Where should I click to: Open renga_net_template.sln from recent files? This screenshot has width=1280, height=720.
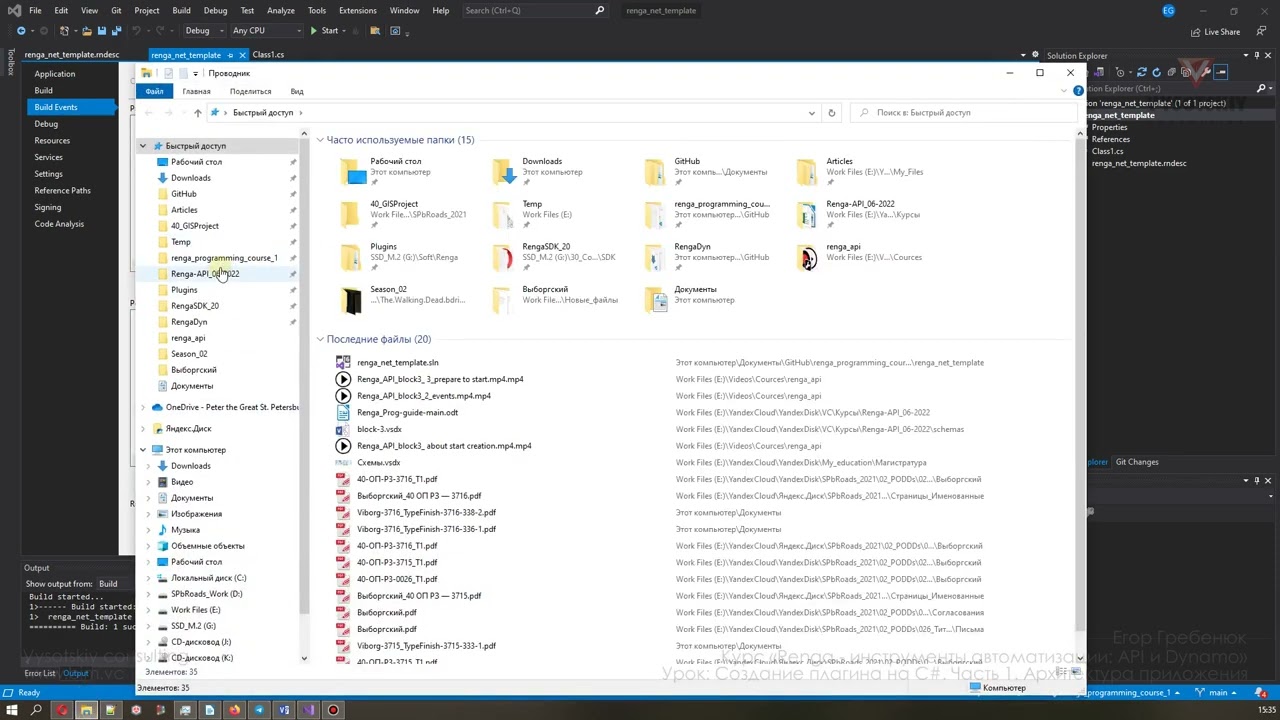397,363
